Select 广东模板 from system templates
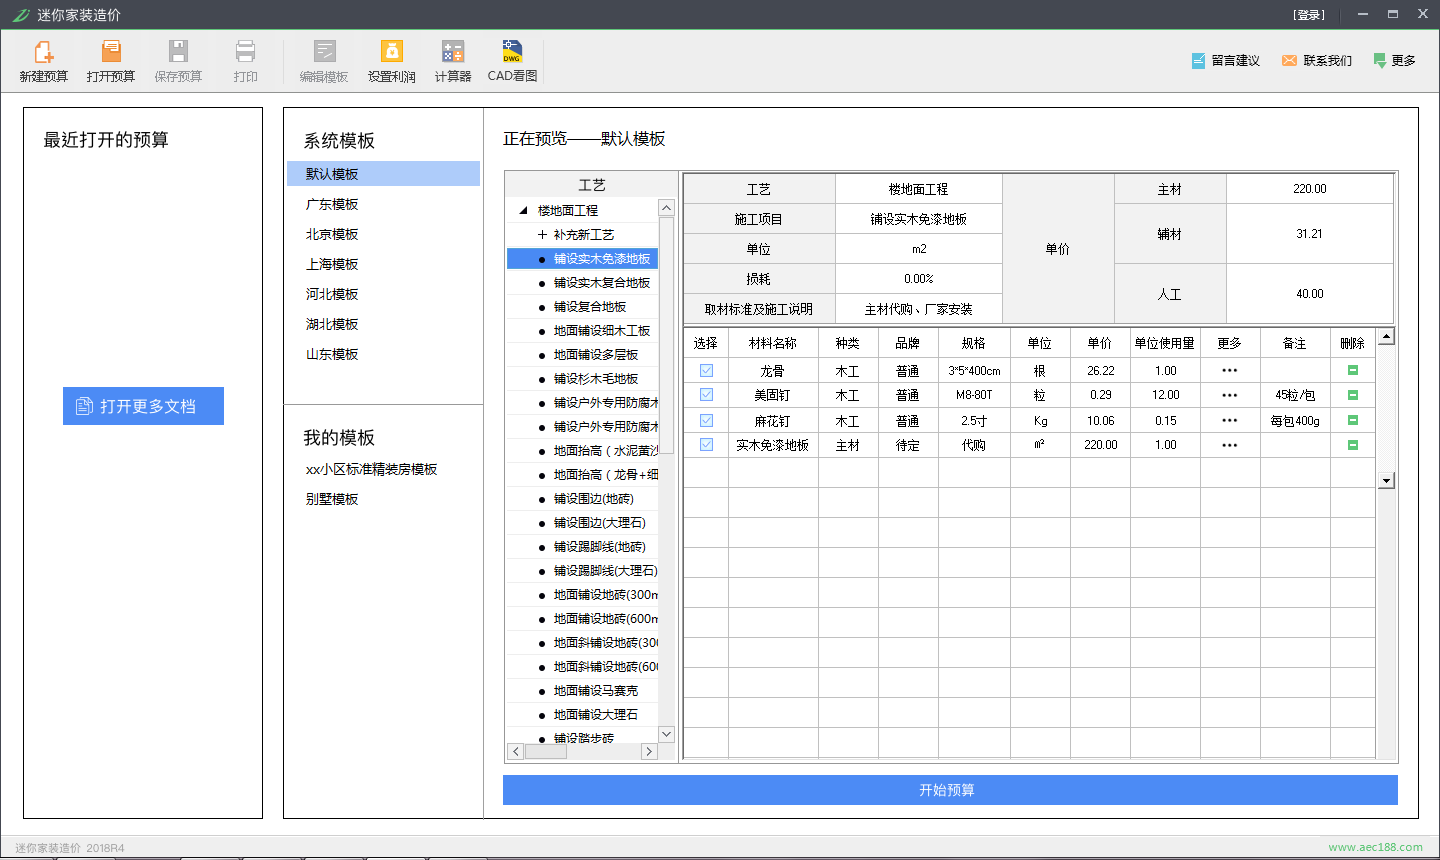1440x860 pixels. [332, 204]
